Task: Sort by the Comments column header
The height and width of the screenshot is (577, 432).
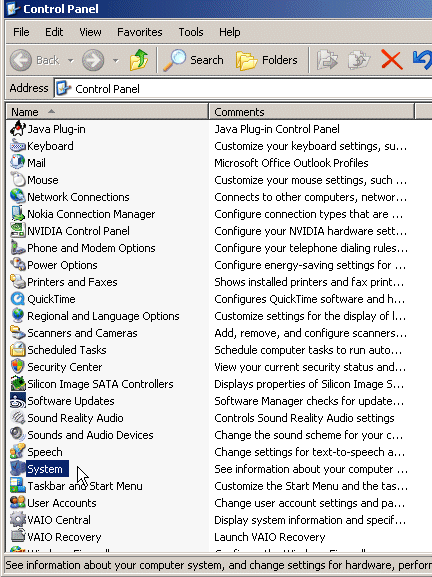Action: (312, 111)
